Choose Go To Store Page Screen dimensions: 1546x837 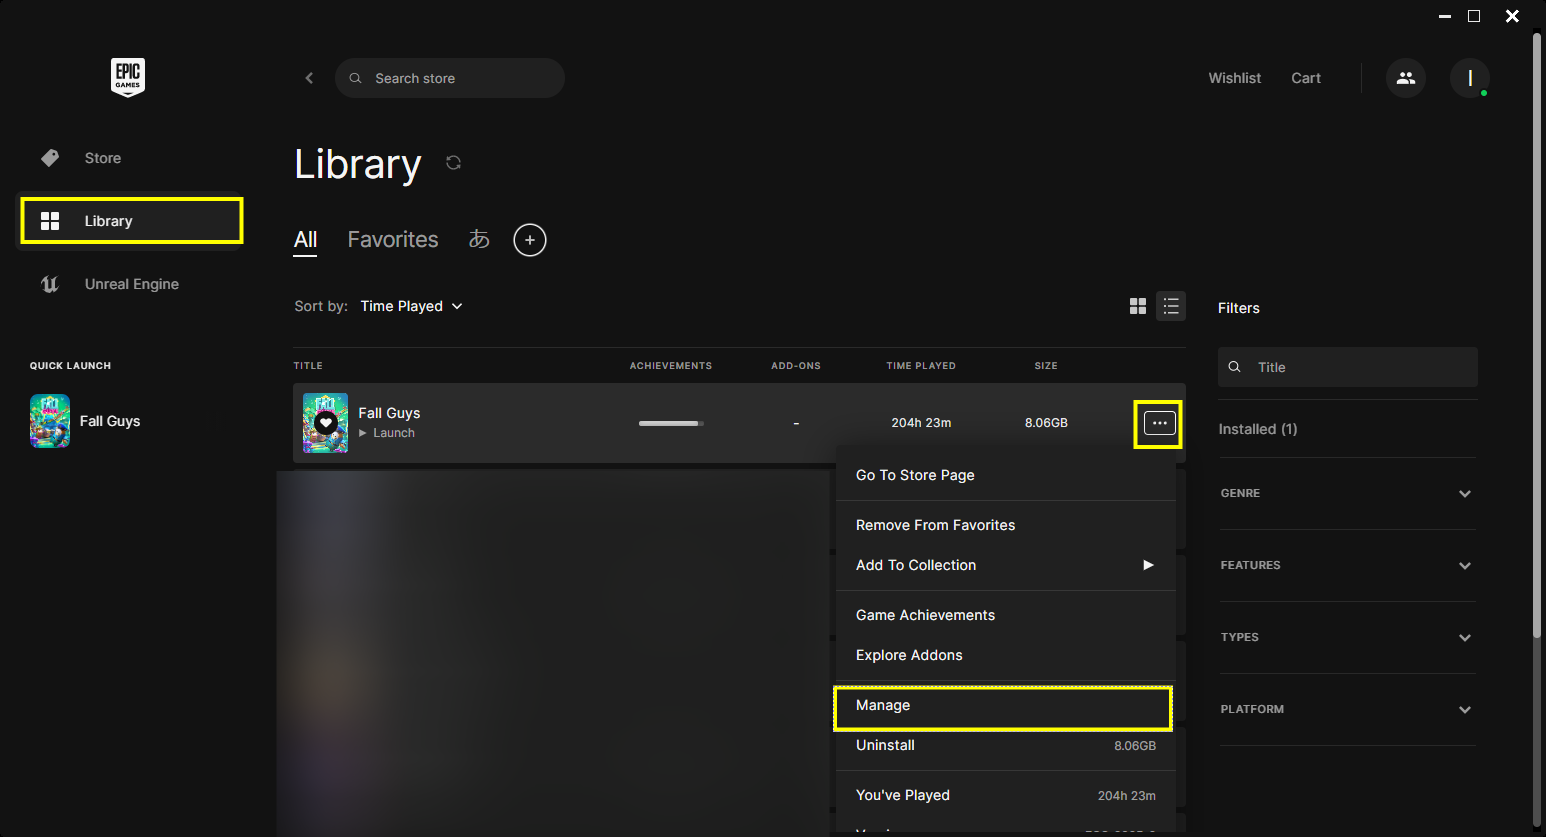click(x=1005, y=475)
